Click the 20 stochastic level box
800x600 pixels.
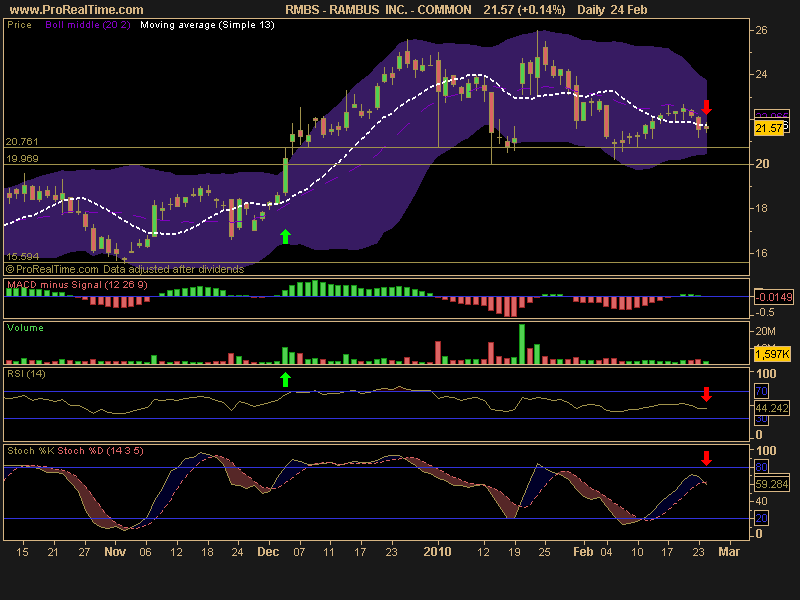[761, 519]
